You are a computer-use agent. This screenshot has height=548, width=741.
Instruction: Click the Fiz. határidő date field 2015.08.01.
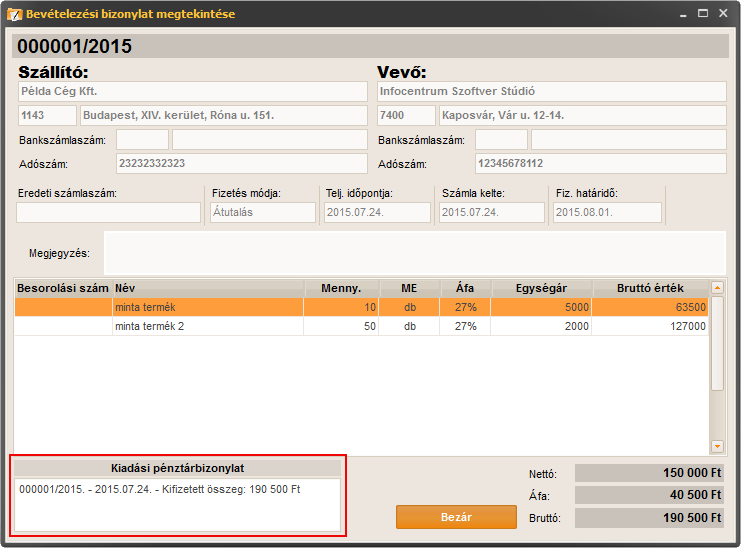tap(607, 213)
